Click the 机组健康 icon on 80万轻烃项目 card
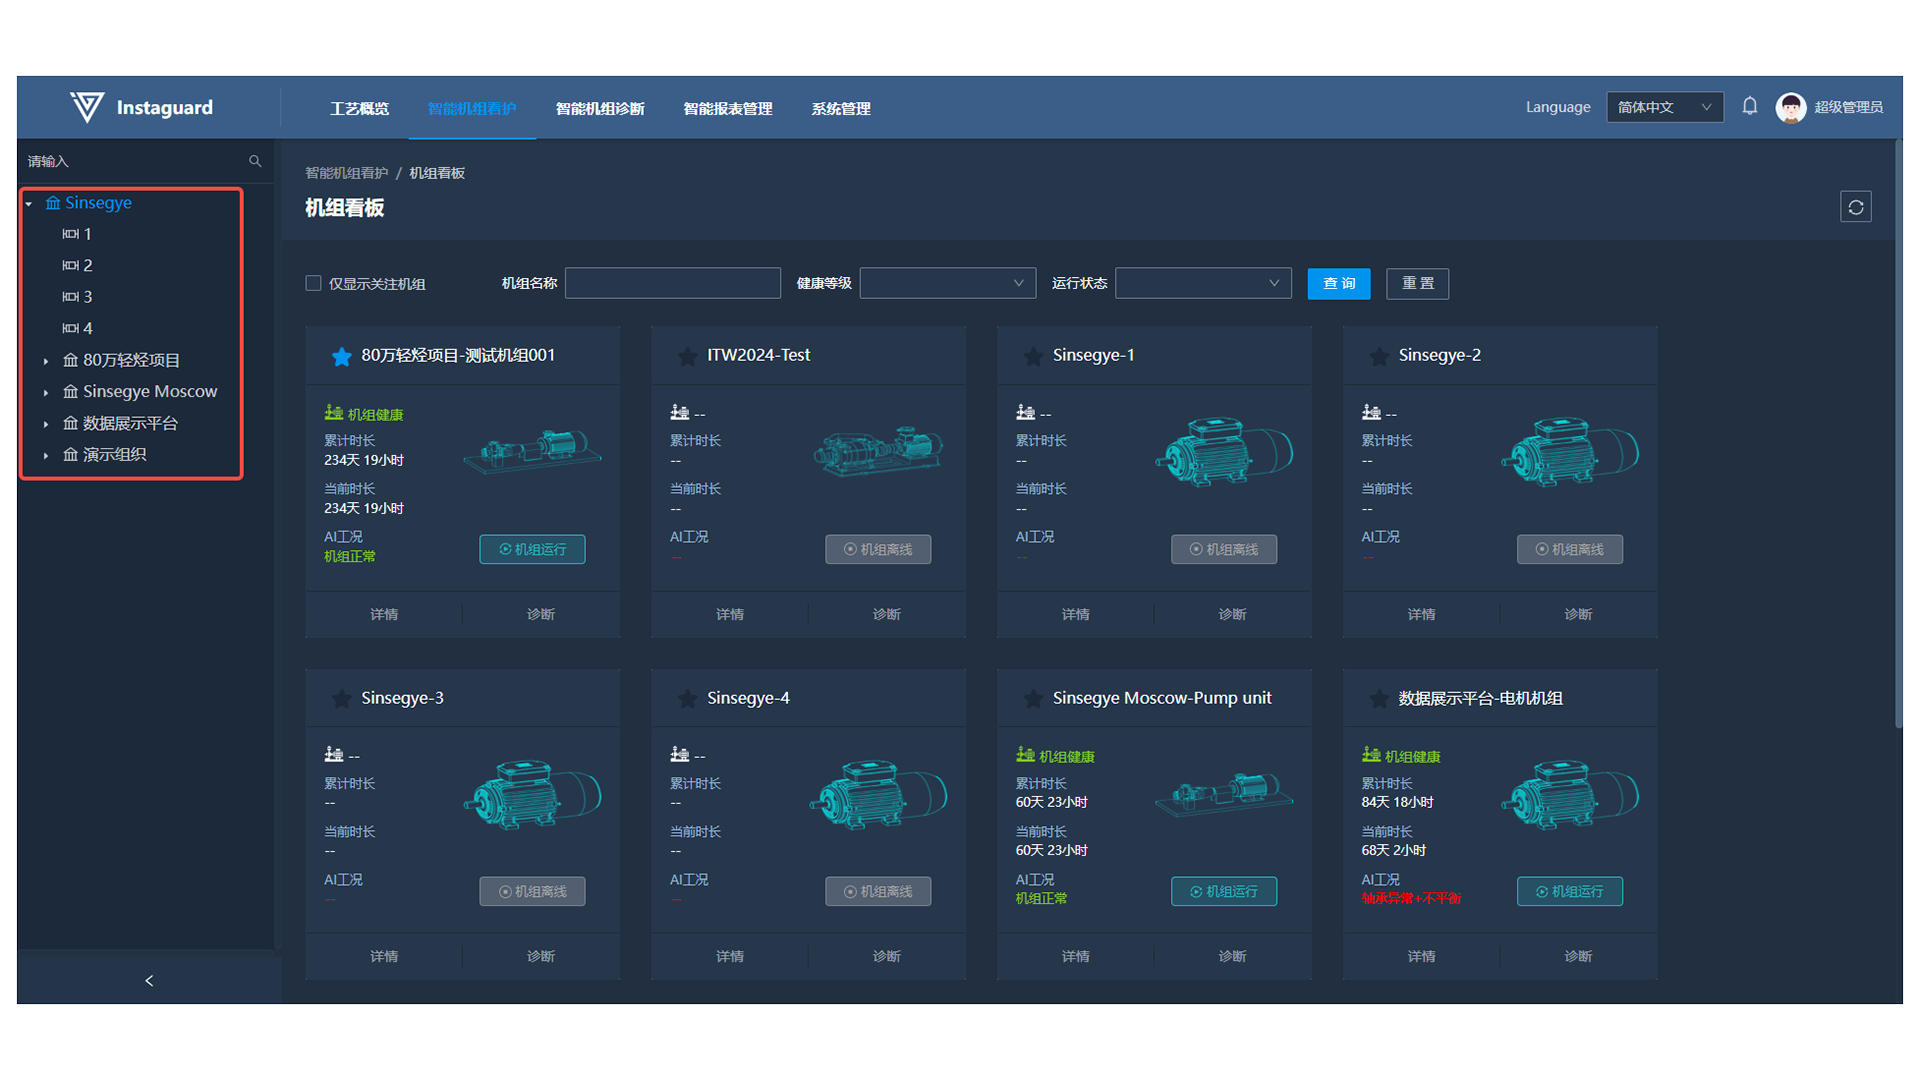 point(333,413)
